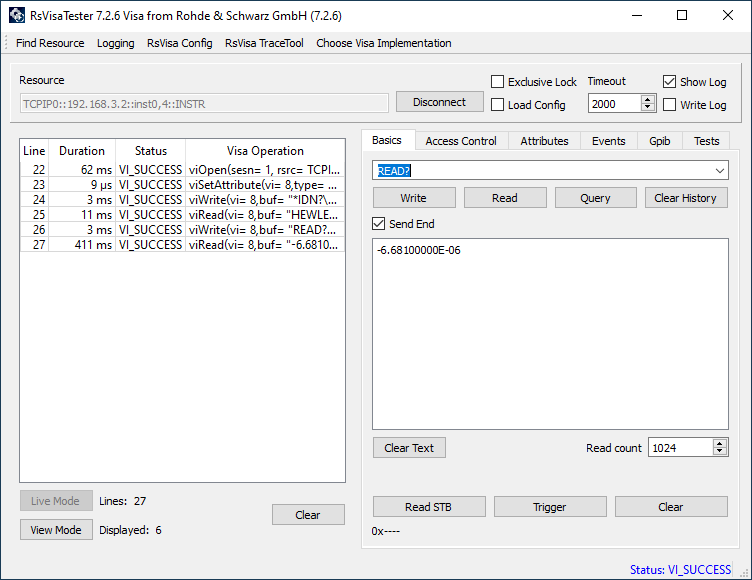Viewport: 752px width, 580px height.
Task: Click the View Mode button
Action: [x=56, y=530]
